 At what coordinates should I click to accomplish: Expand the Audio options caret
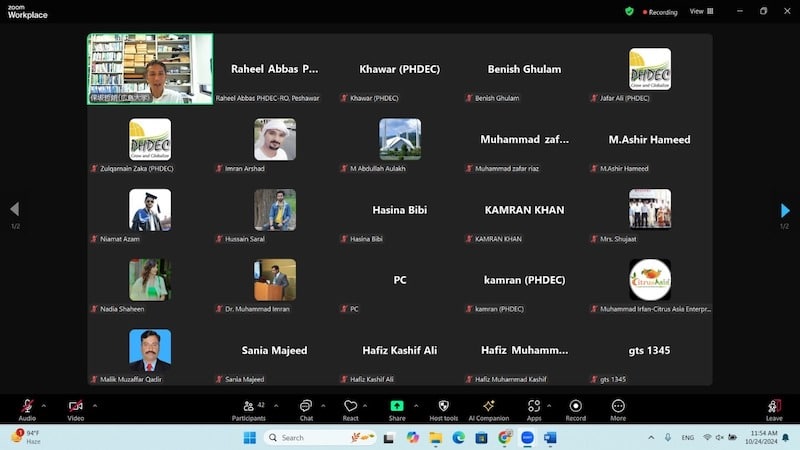44,405
